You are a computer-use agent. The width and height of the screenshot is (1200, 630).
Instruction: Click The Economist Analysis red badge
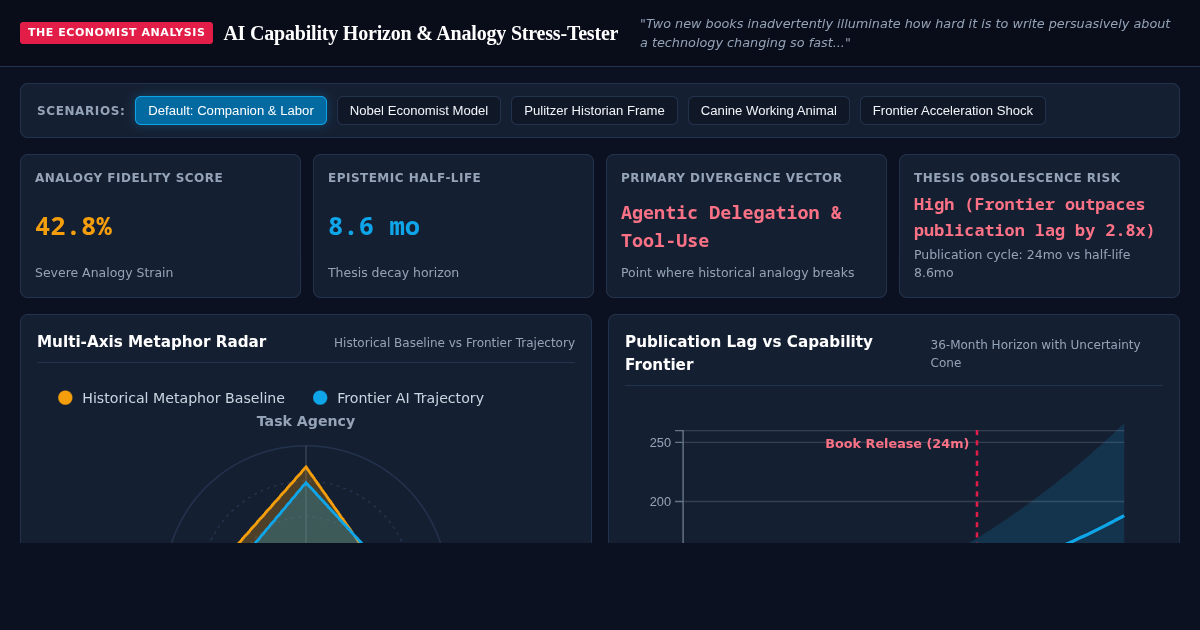pos(116,33)
